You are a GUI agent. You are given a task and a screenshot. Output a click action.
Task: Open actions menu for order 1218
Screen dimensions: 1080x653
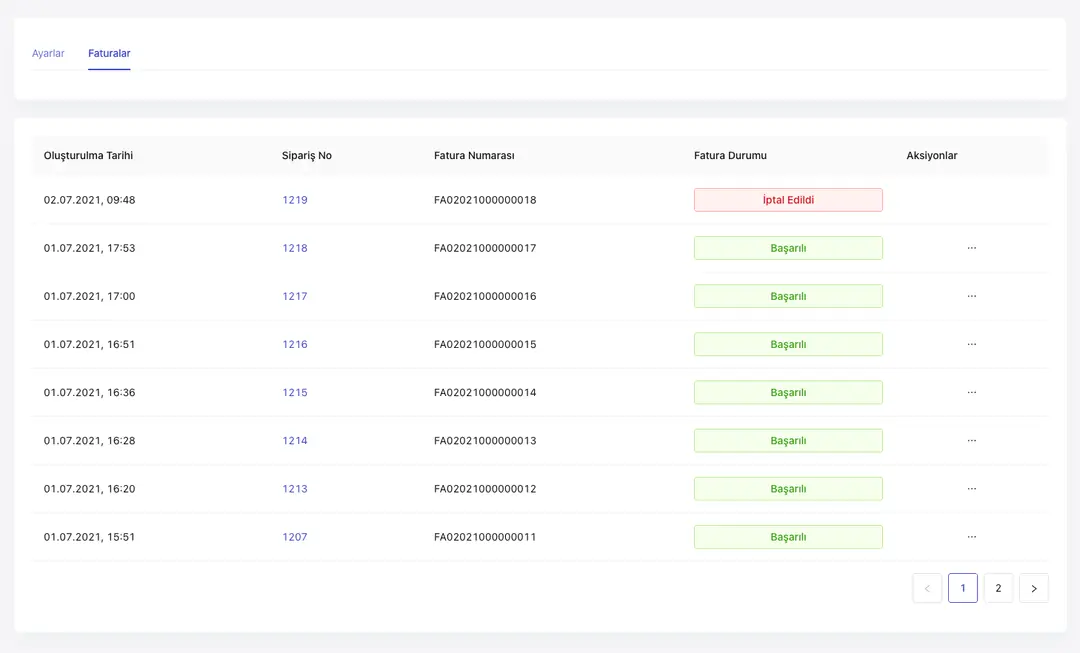coord(971,248)
